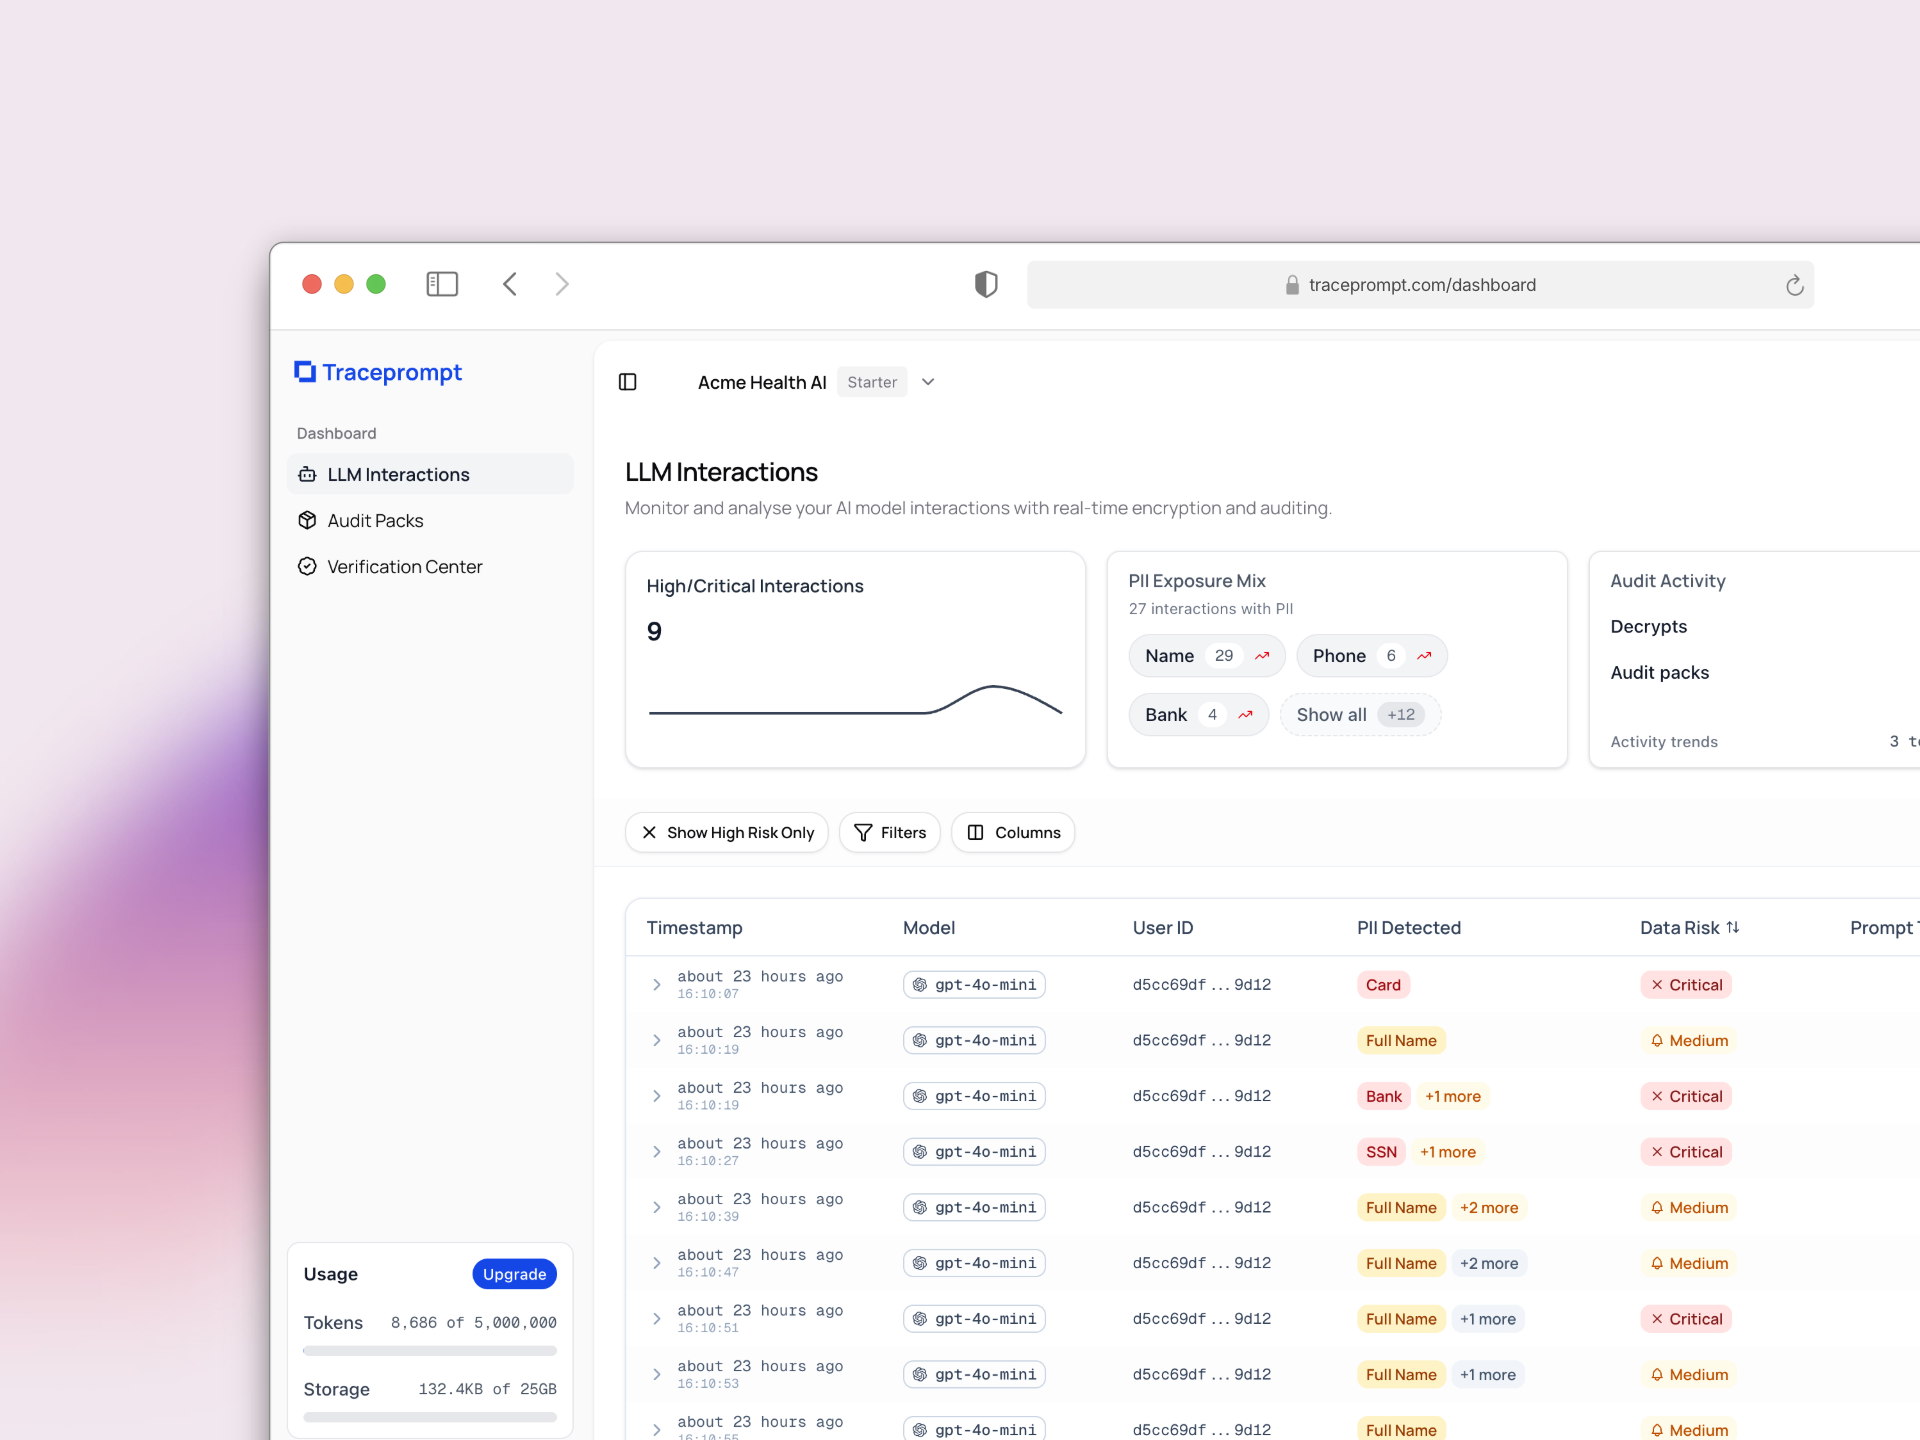Image resolution: width=1920 pixels, height=1440 pixels.
Task: Click gpt-4o-mini tag in 16:10:53 row
Action: tap(974, 1375)
